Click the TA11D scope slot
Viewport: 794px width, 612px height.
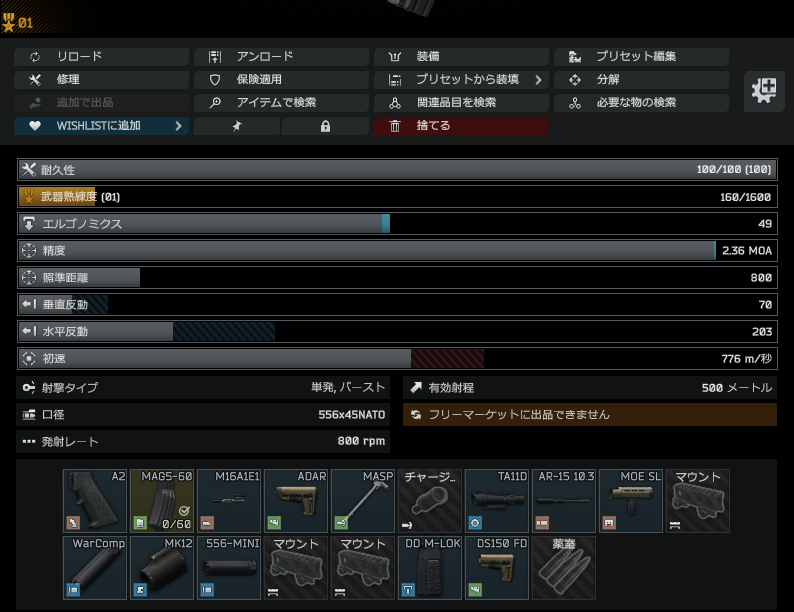click(497, 501)
